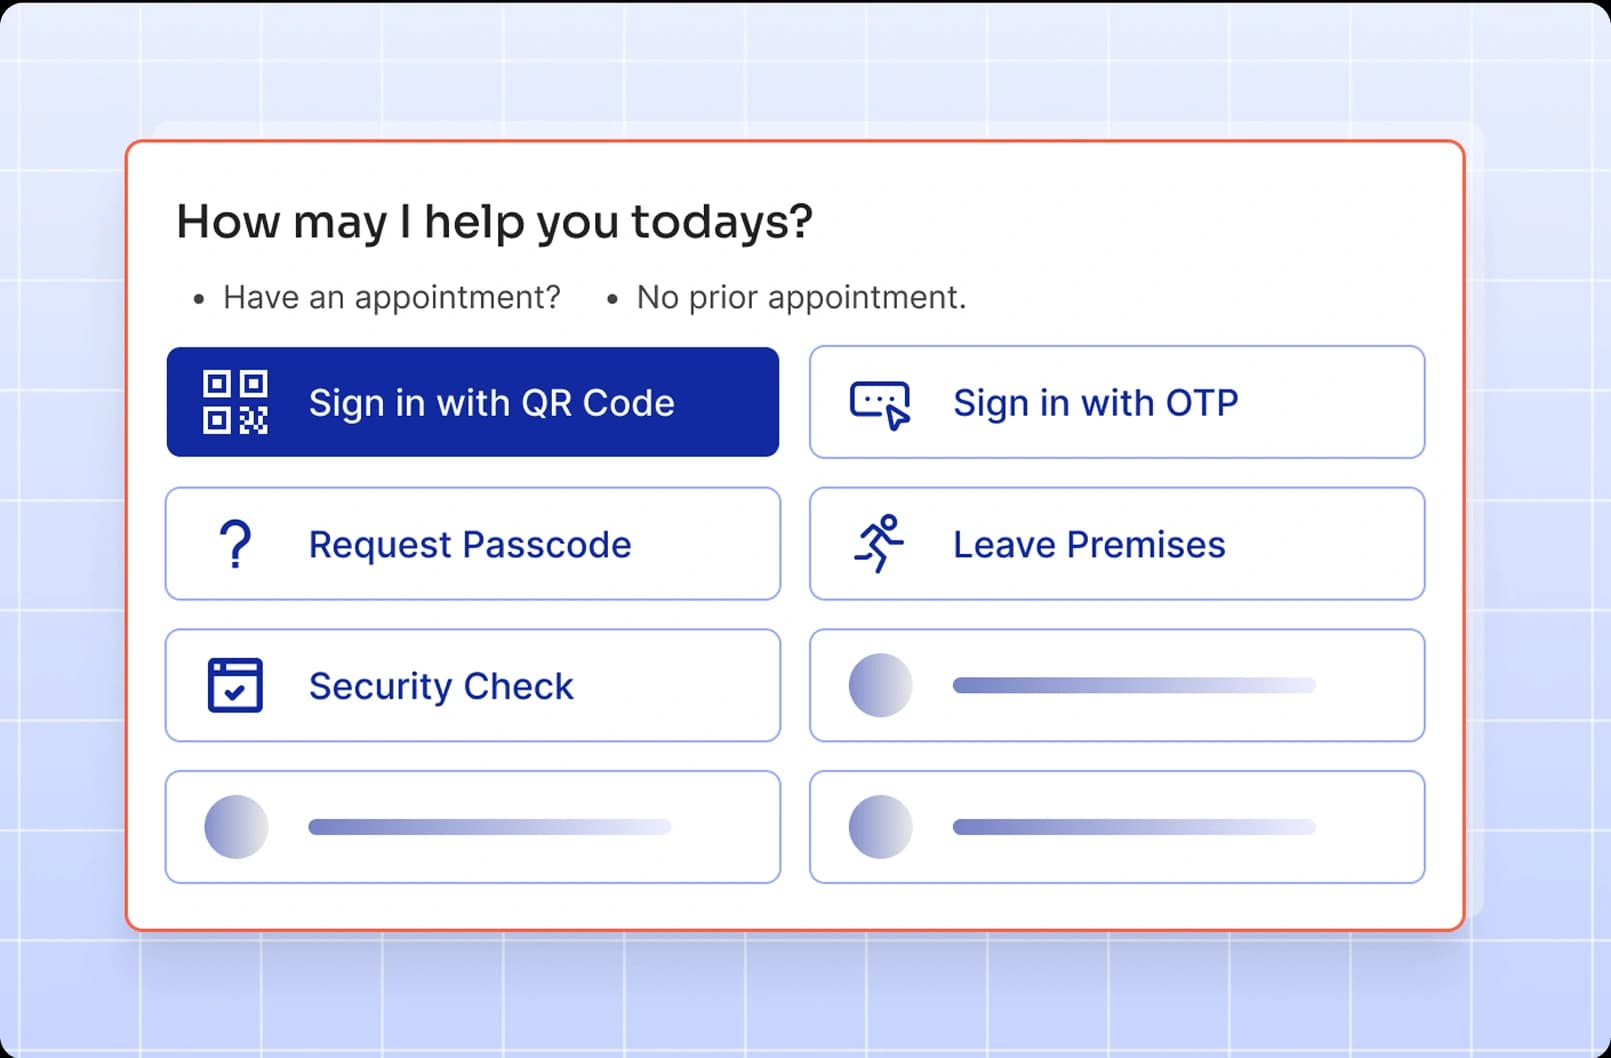The image size is (1611, 1058).
Task: Choose the 'Sign in with OTP' label
Action: click(1095, 403)
